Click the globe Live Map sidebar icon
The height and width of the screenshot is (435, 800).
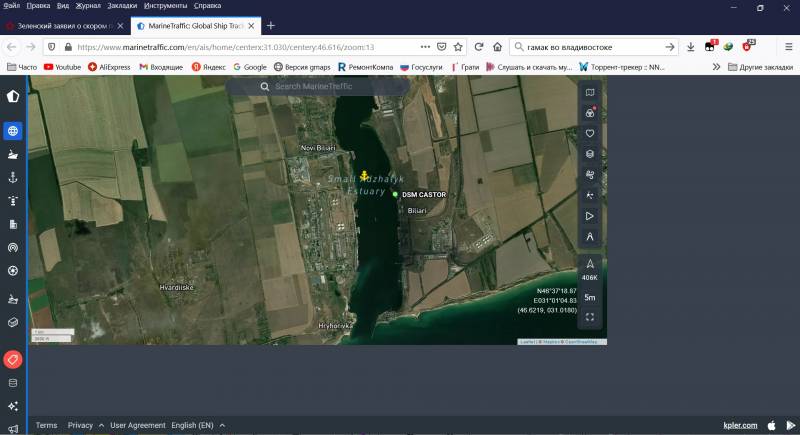coord(13,131)
